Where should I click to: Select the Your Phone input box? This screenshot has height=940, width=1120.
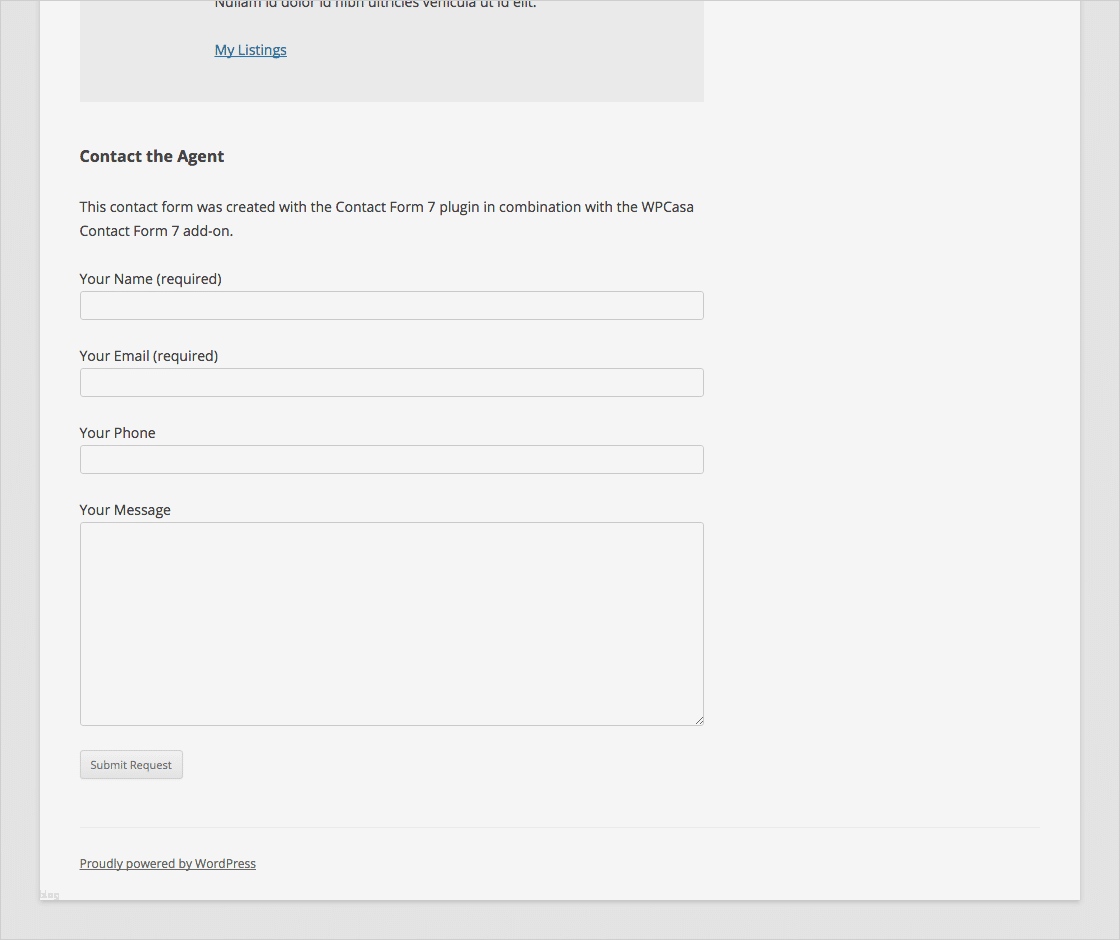pyautogui.click(x=391, y=459)
